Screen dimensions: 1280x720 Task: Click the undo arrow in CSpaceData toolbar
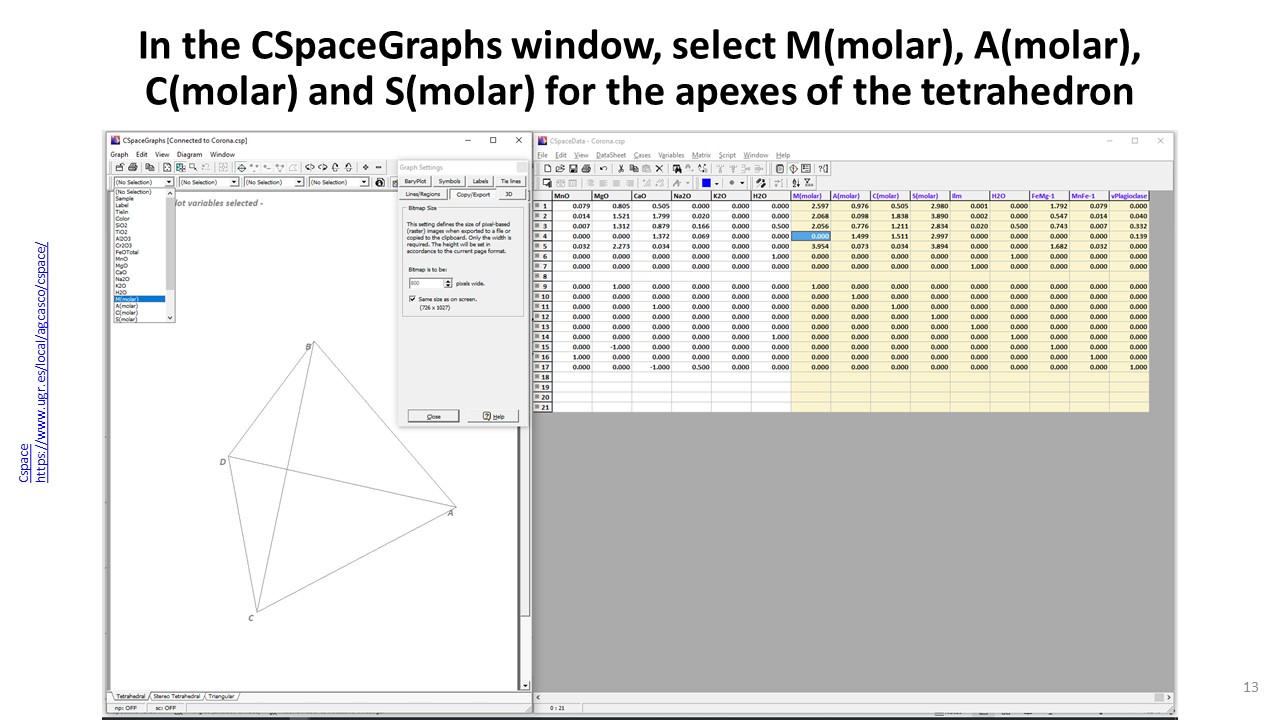(x=603, y=169)
